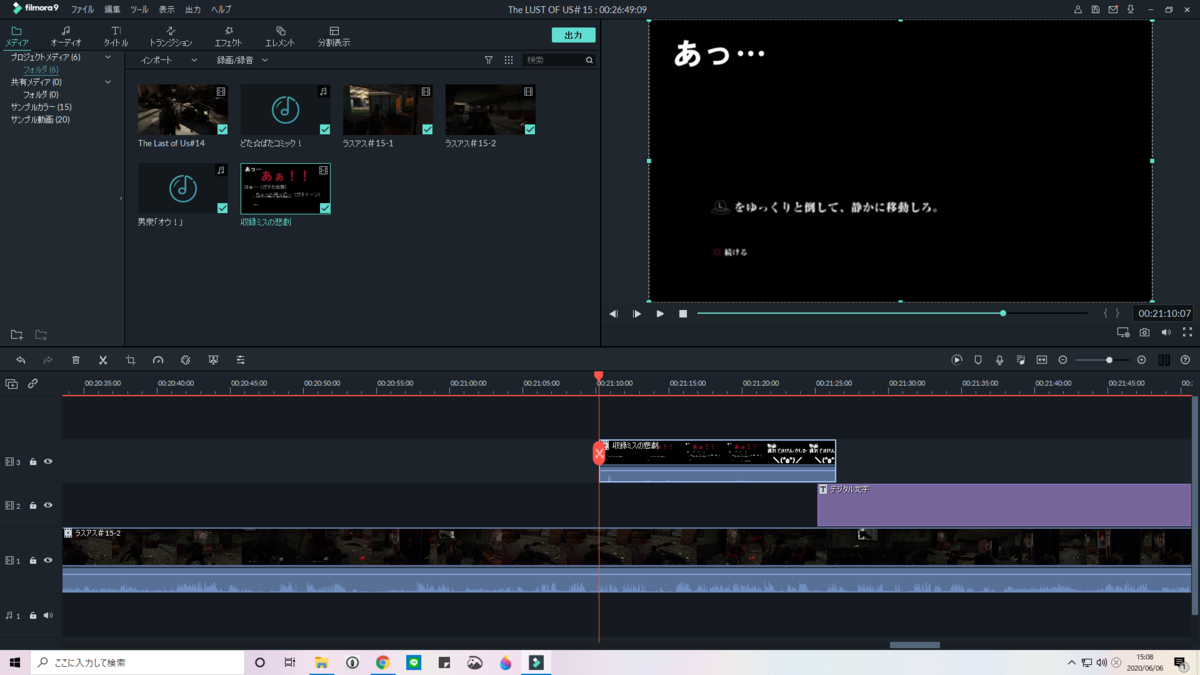The width and height of the screenshot is (1200, 675).
Task: Click the timeline zoom slider
Action: pos(1103,360)
